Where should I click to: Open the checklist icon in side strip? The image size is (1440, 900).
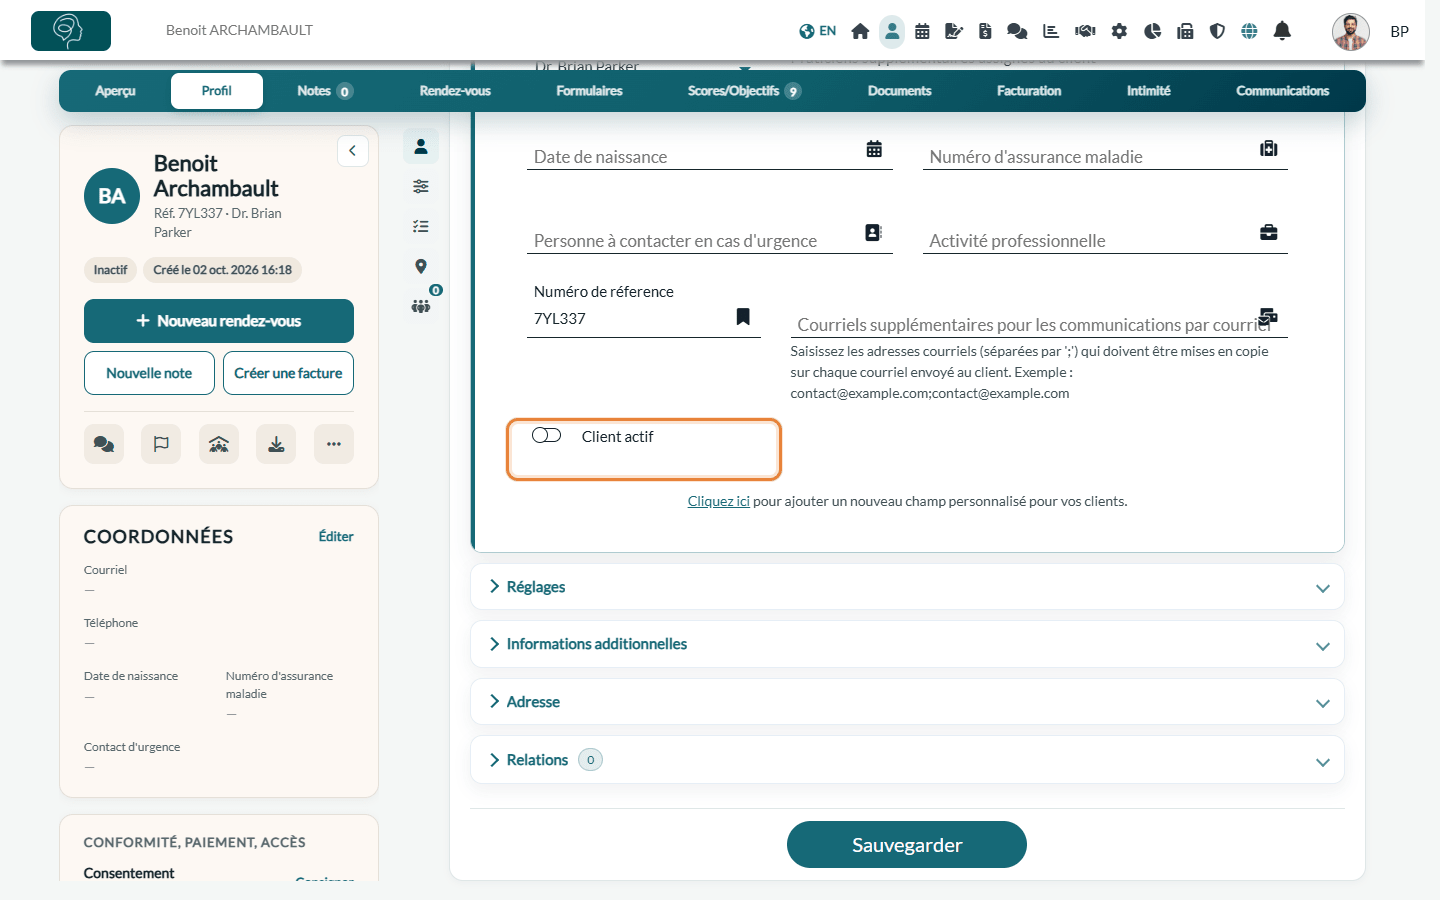tap(421, 226)
